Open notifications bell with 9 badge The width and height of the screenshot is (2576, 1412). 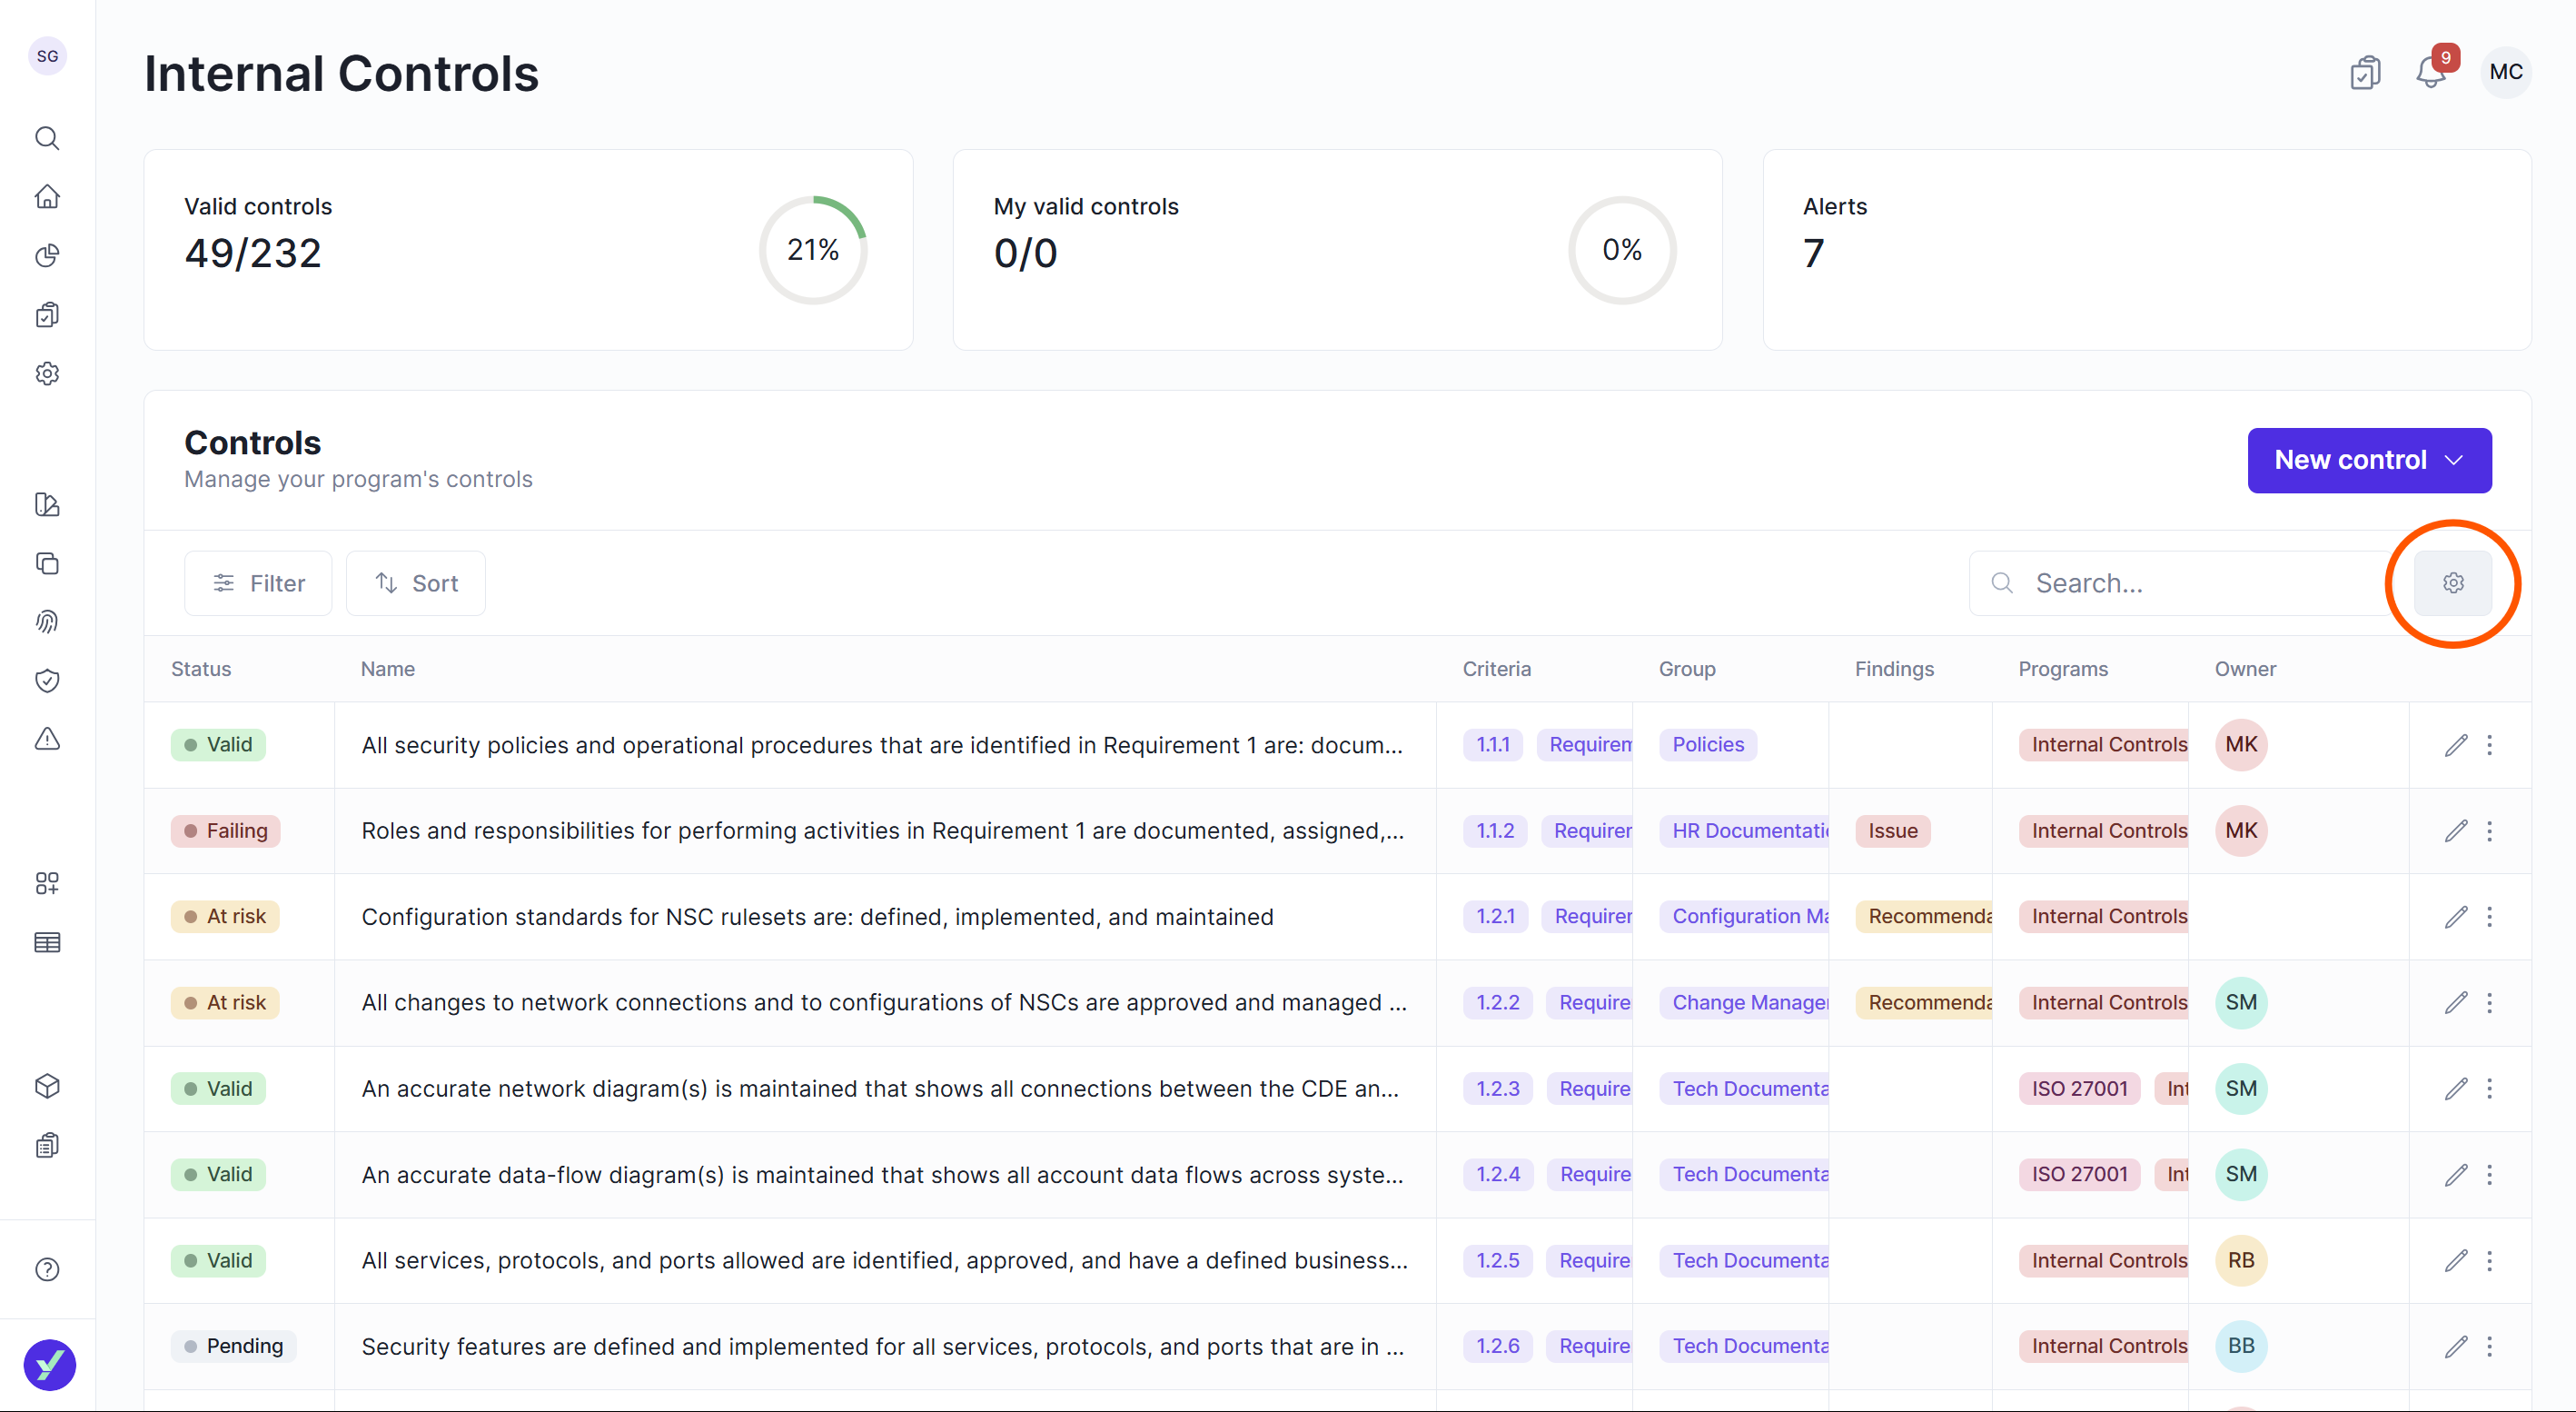pyautogui.click(x=2430, y=73)
